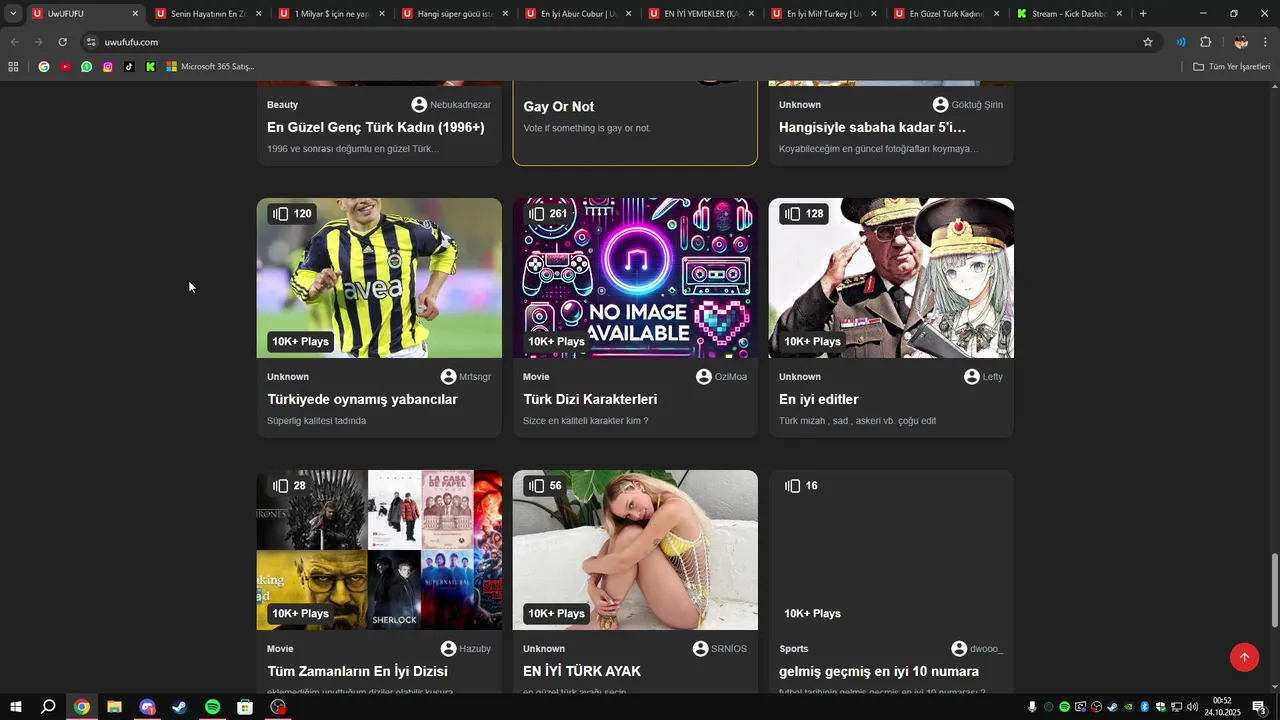Screen dimensions: 1280x720
Task: Open gelmiş geçmiş en iyi 10 numara
Action: [879, 671]
